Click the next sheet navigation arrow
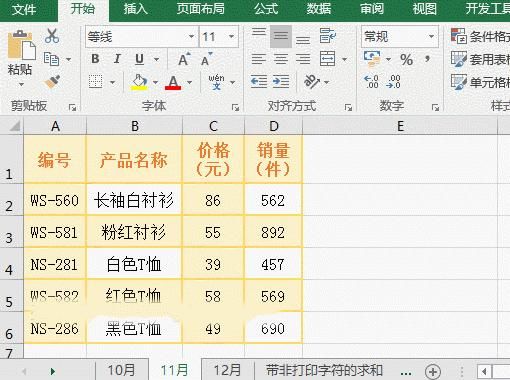Viewport: 510px width, 380px height. 52,371
